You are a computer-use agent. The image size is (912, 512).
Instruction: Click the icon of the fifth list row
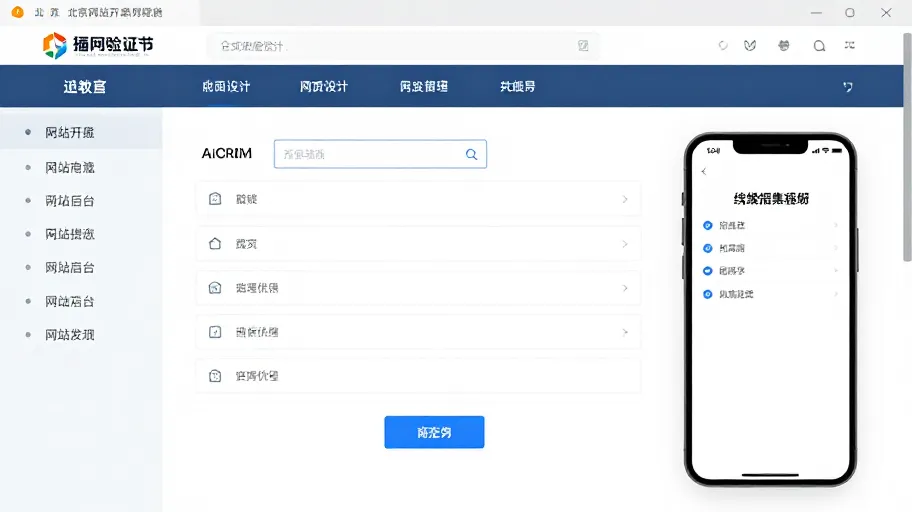[x=215, y=376]
